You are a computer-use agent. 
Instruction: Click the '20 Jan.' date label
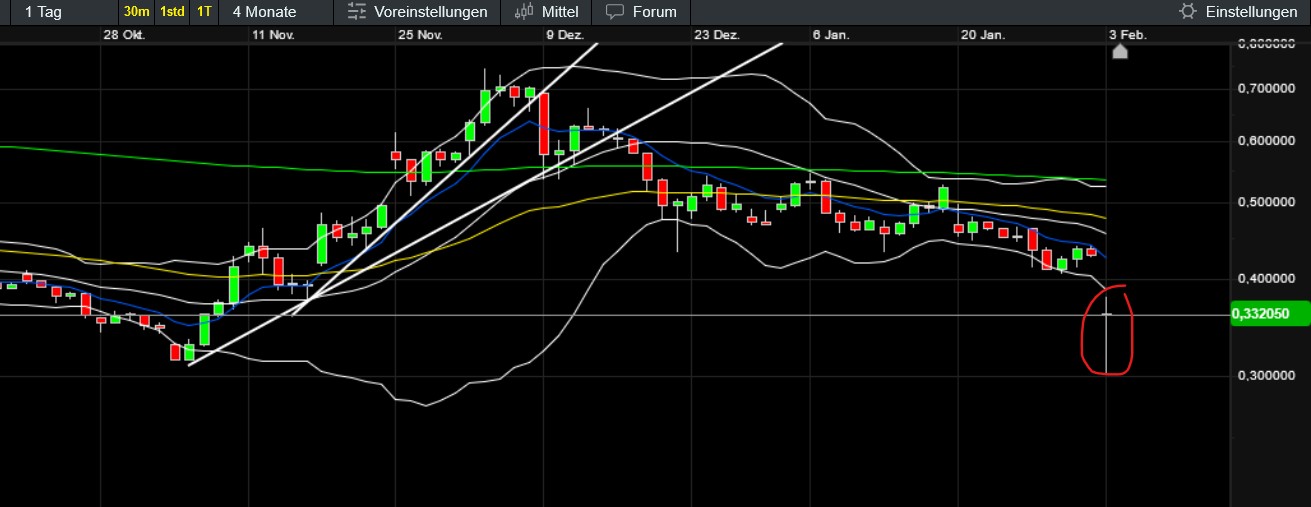tap(983, 34)
